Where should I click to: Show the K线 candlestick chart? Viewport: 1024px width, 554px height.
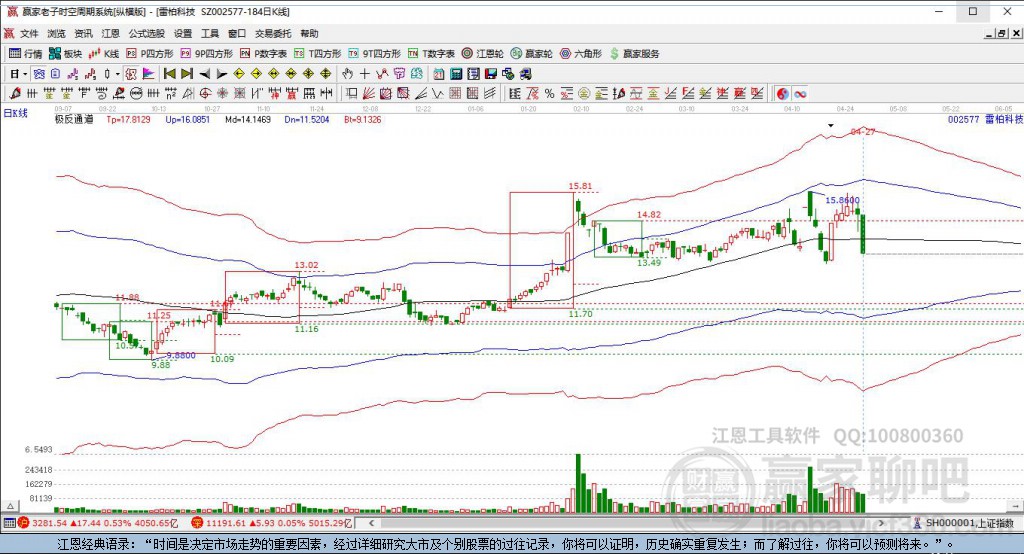click(104, 54)
